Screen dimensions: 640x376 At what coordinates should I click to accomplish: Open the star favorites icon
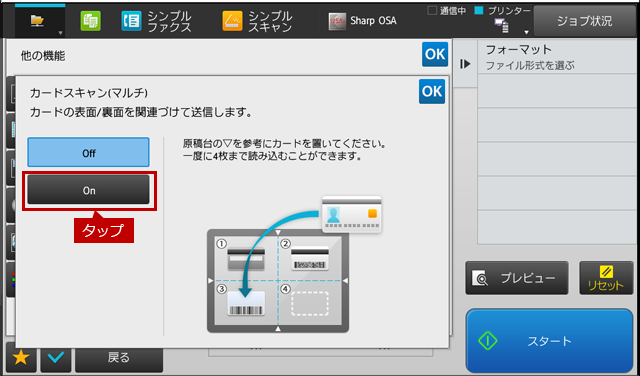(21, 358)
